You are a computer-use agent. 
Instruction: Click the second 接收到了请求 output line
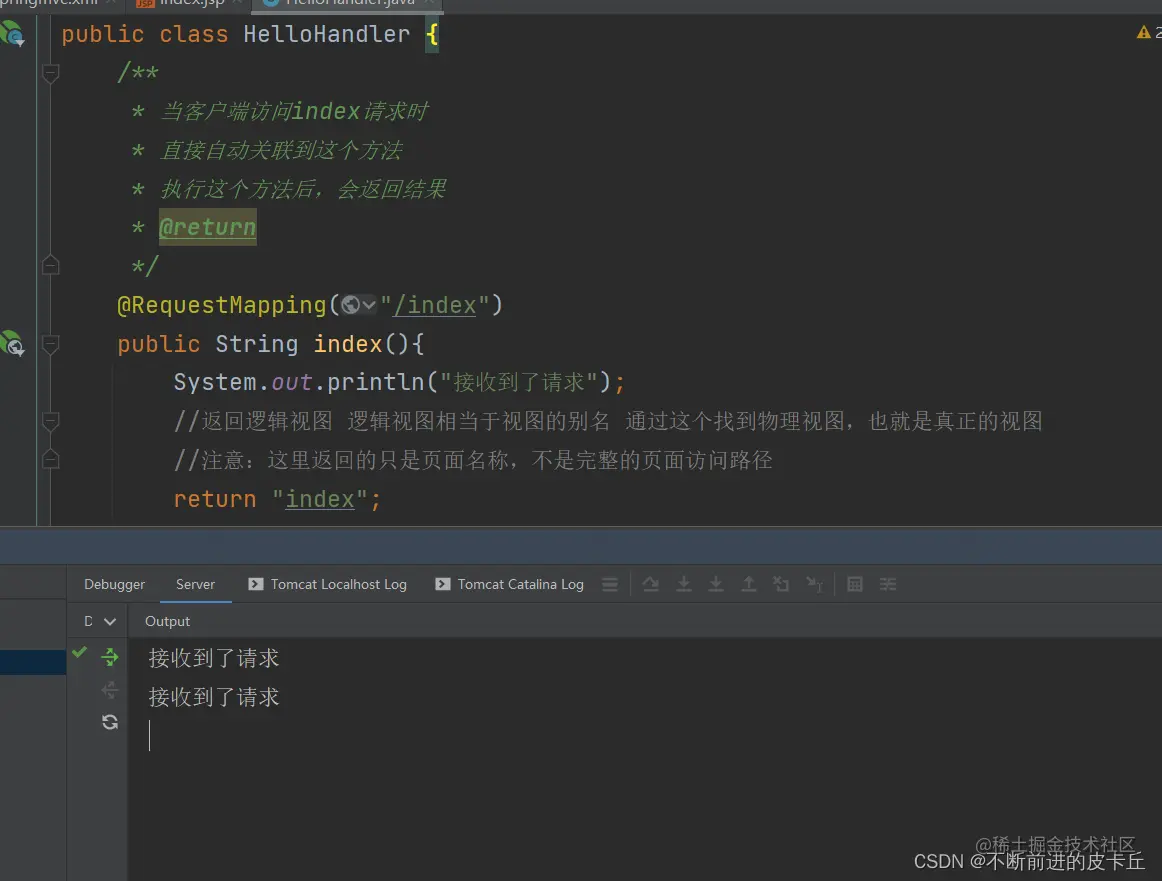[213, 697]
